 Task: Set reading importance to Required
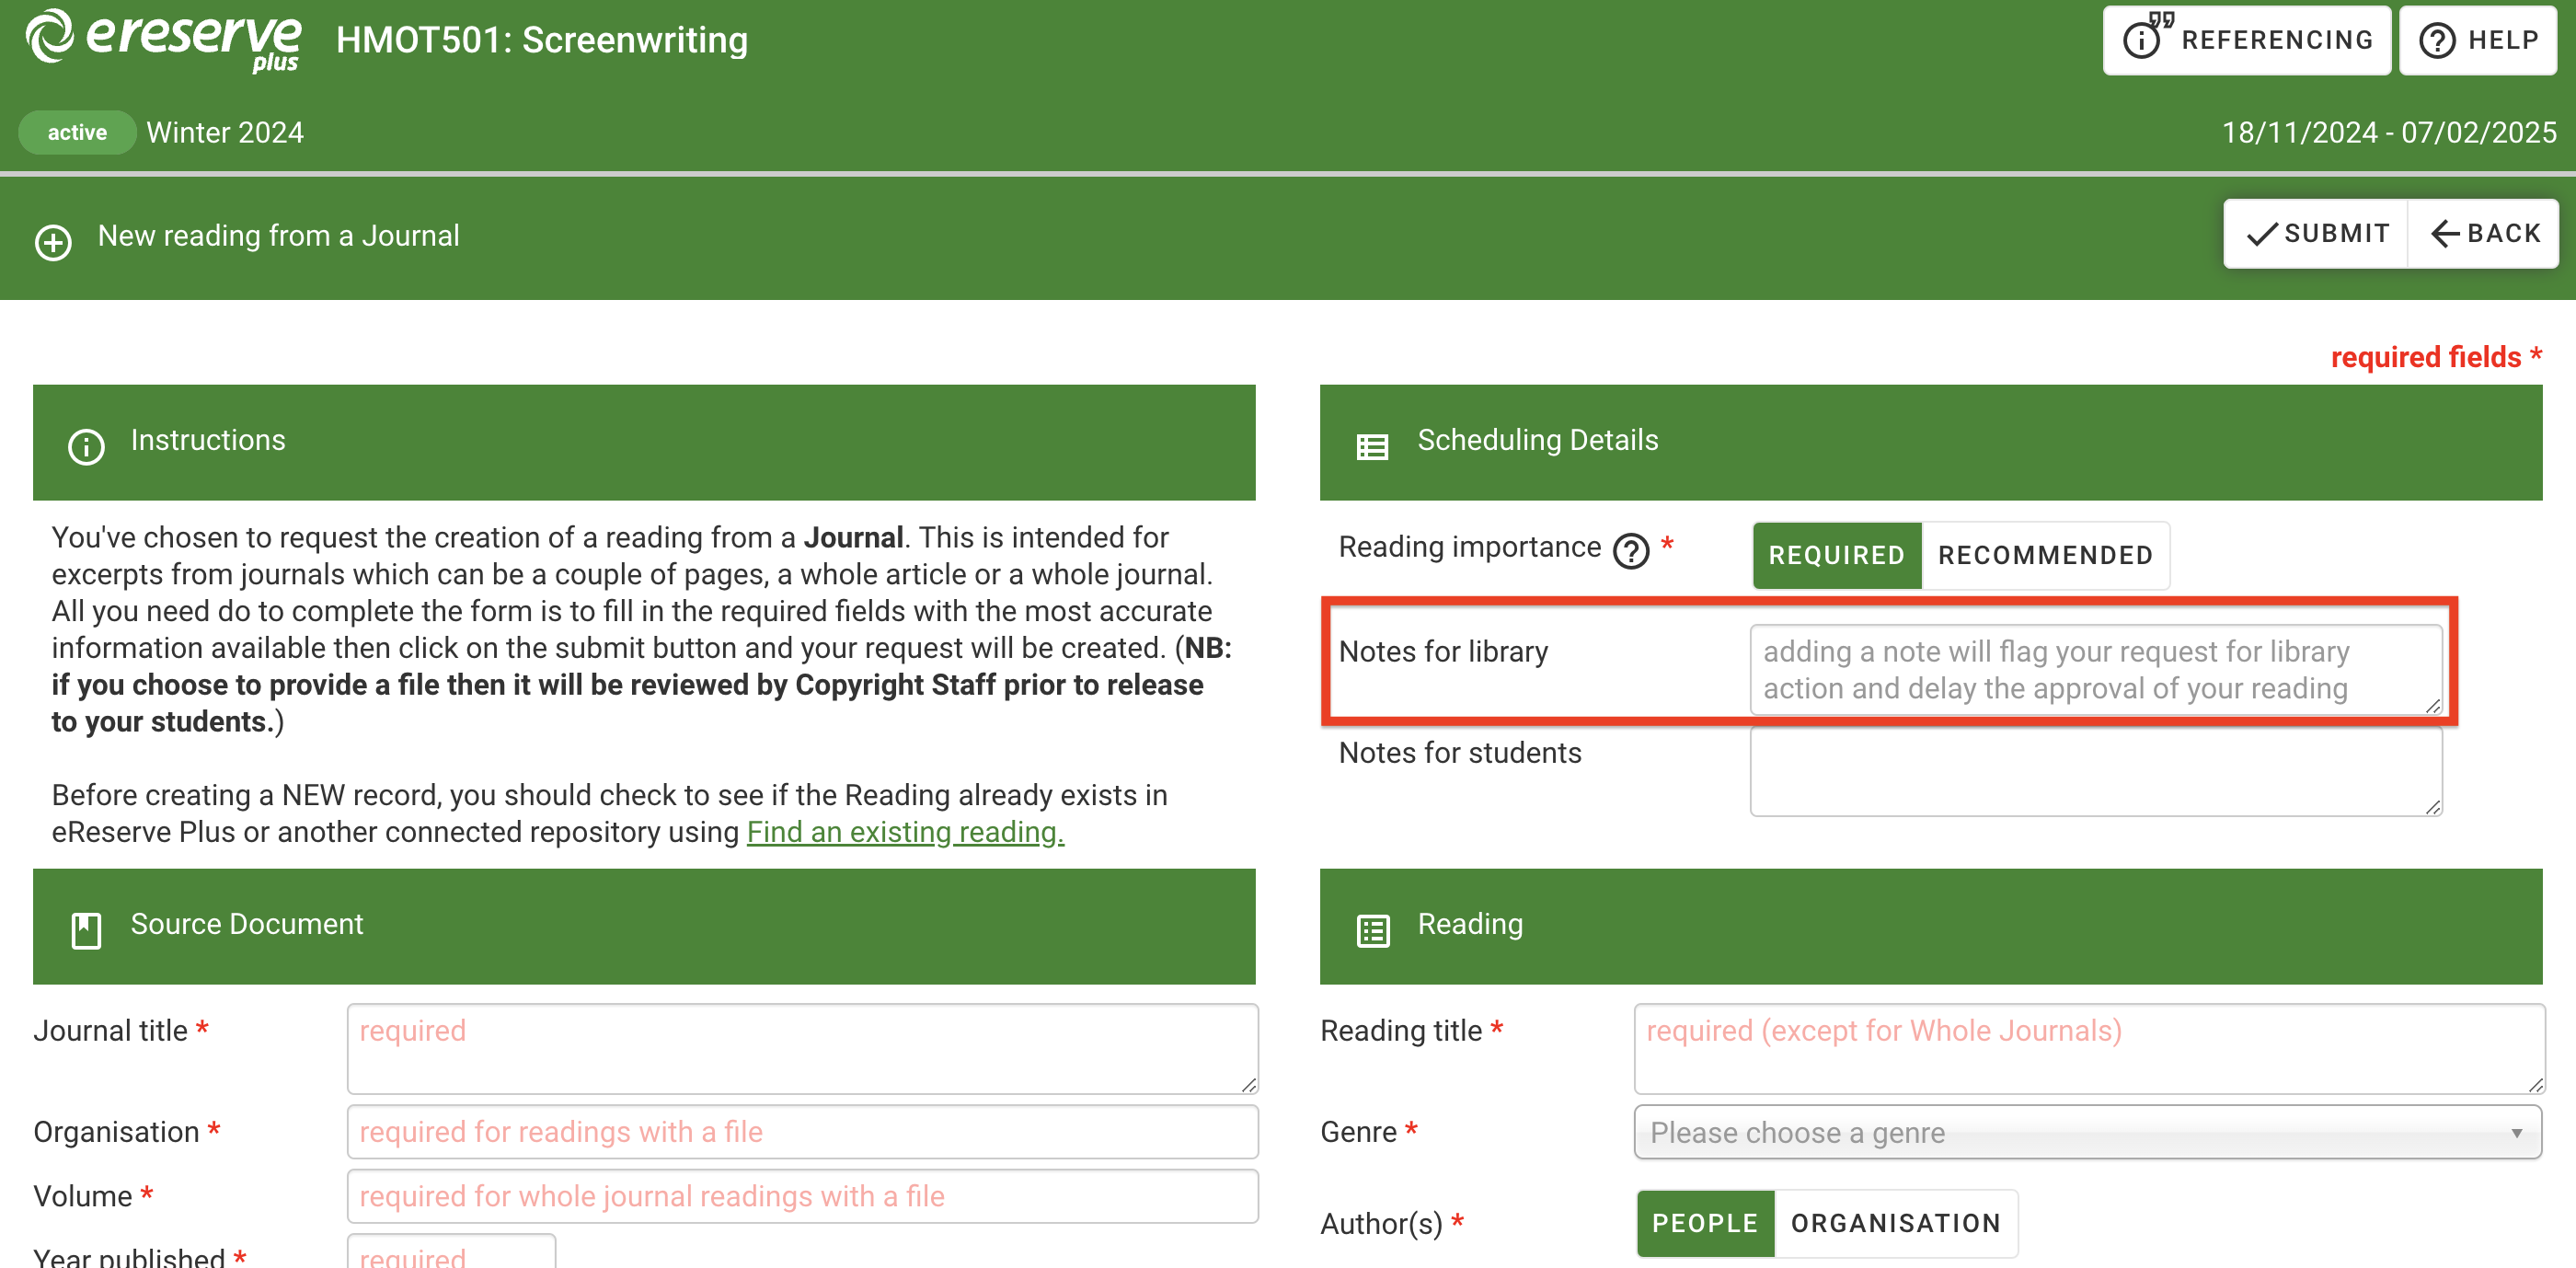coord(1836,555)
